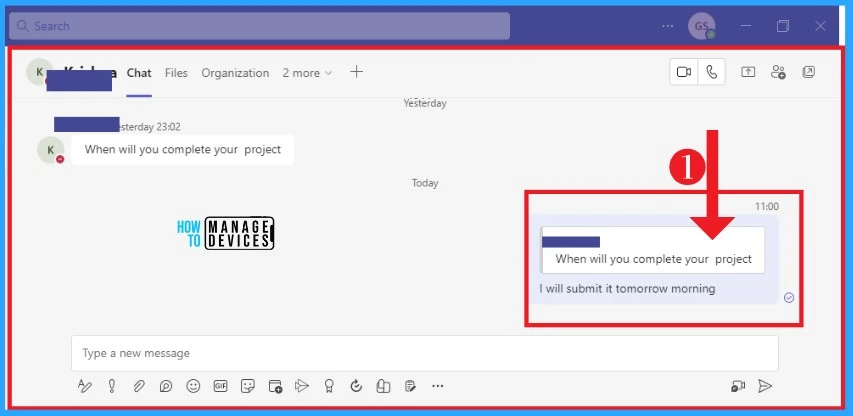Add a new tab with plus icon
Image resolution: width=853 pixels, height=416 pixels.
point(356,72)
